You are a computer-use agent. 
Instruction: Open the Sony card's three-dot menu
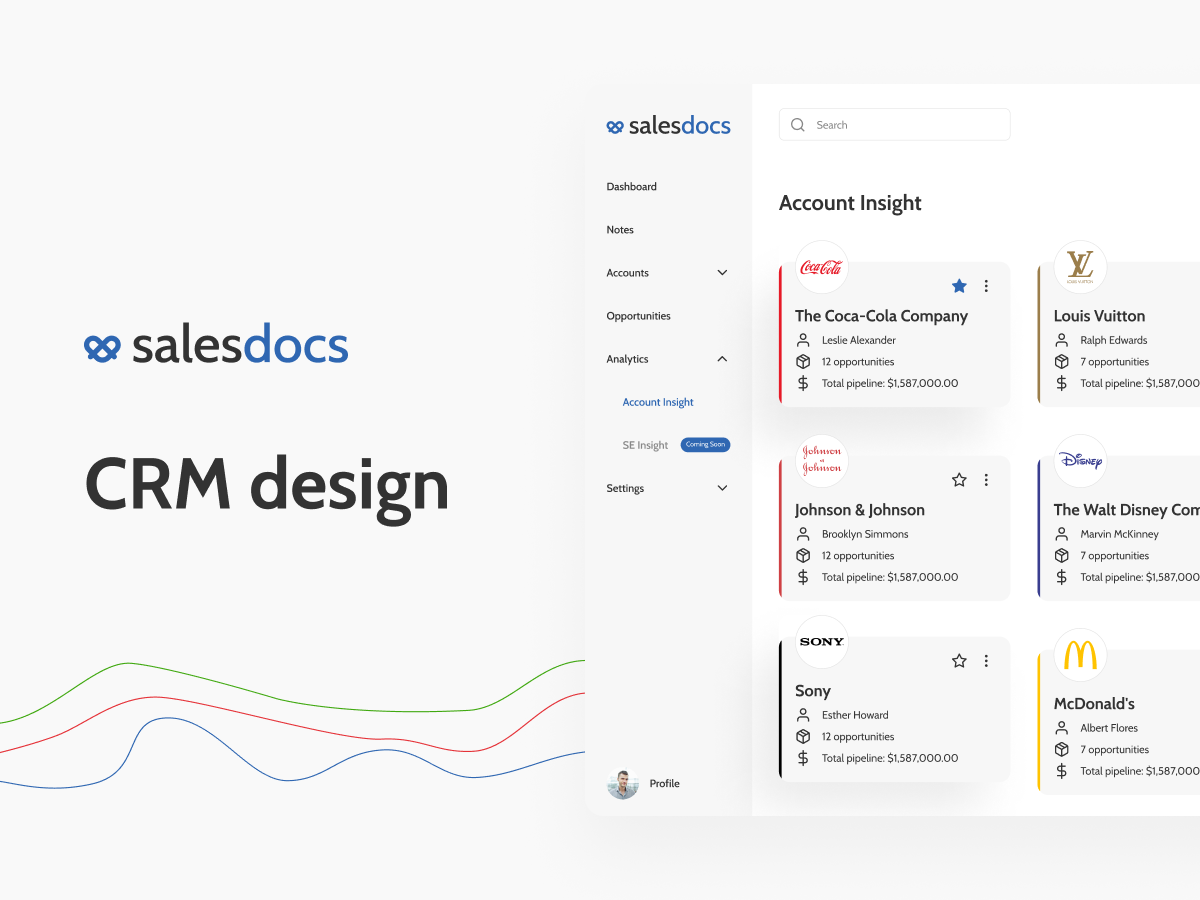click(x=986, y=661)
